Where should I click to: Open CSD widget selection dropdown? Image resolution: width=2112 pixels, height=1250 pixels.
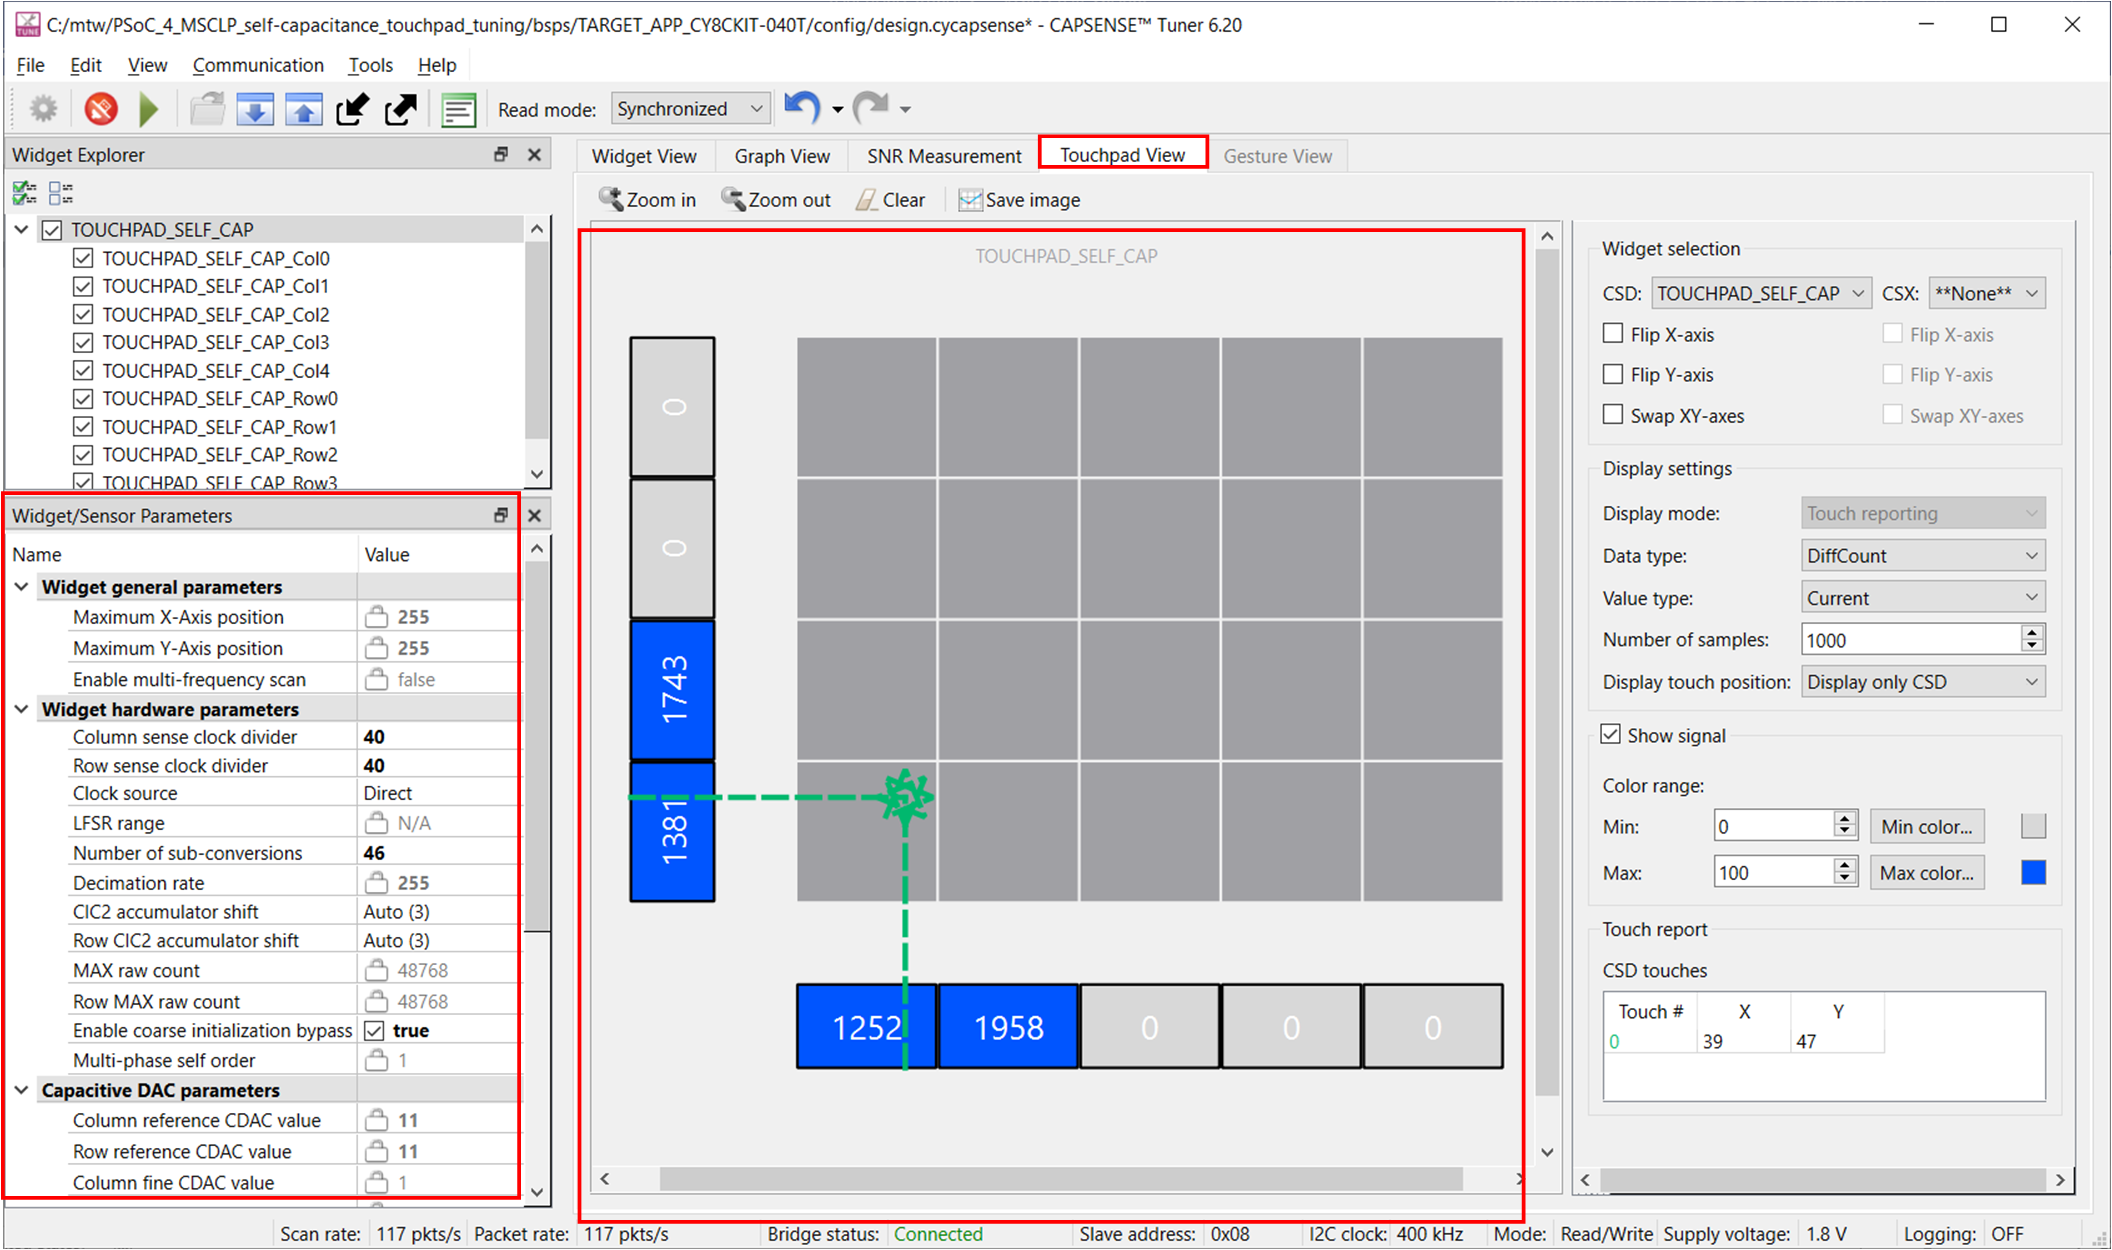click(x=1760, y=293)
